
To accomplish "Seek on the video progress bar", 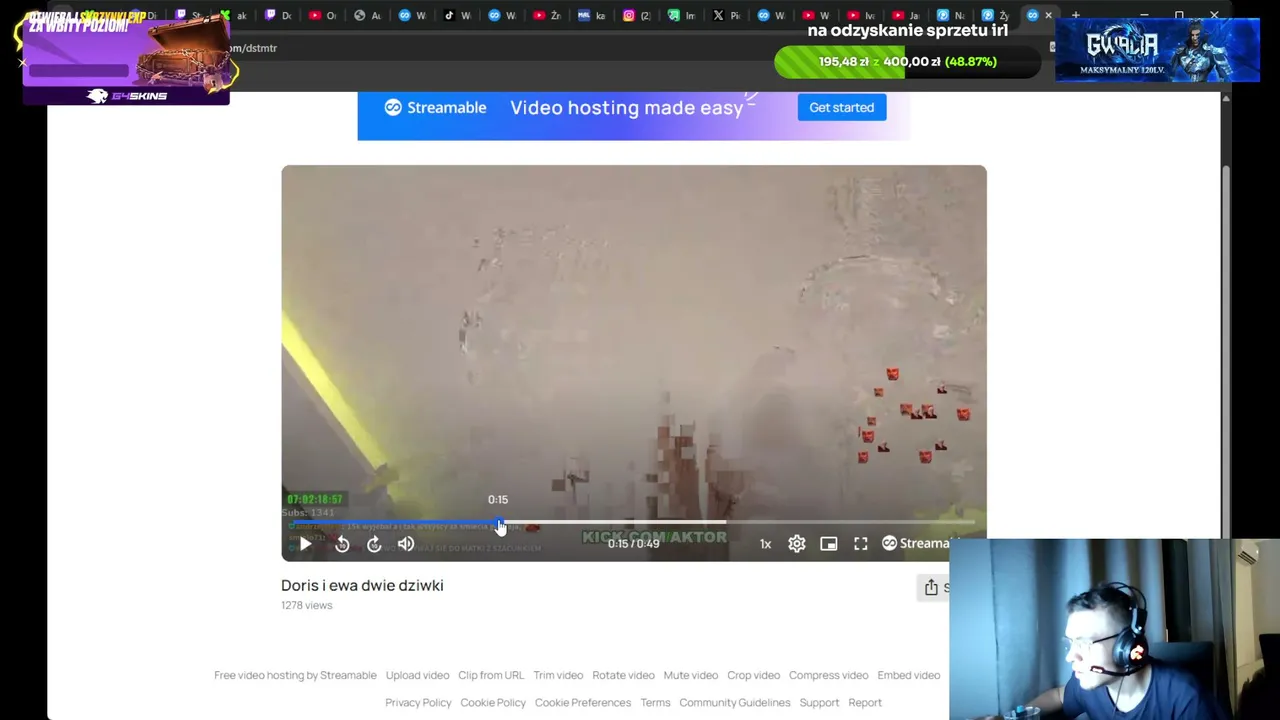I will pos(633,523).
